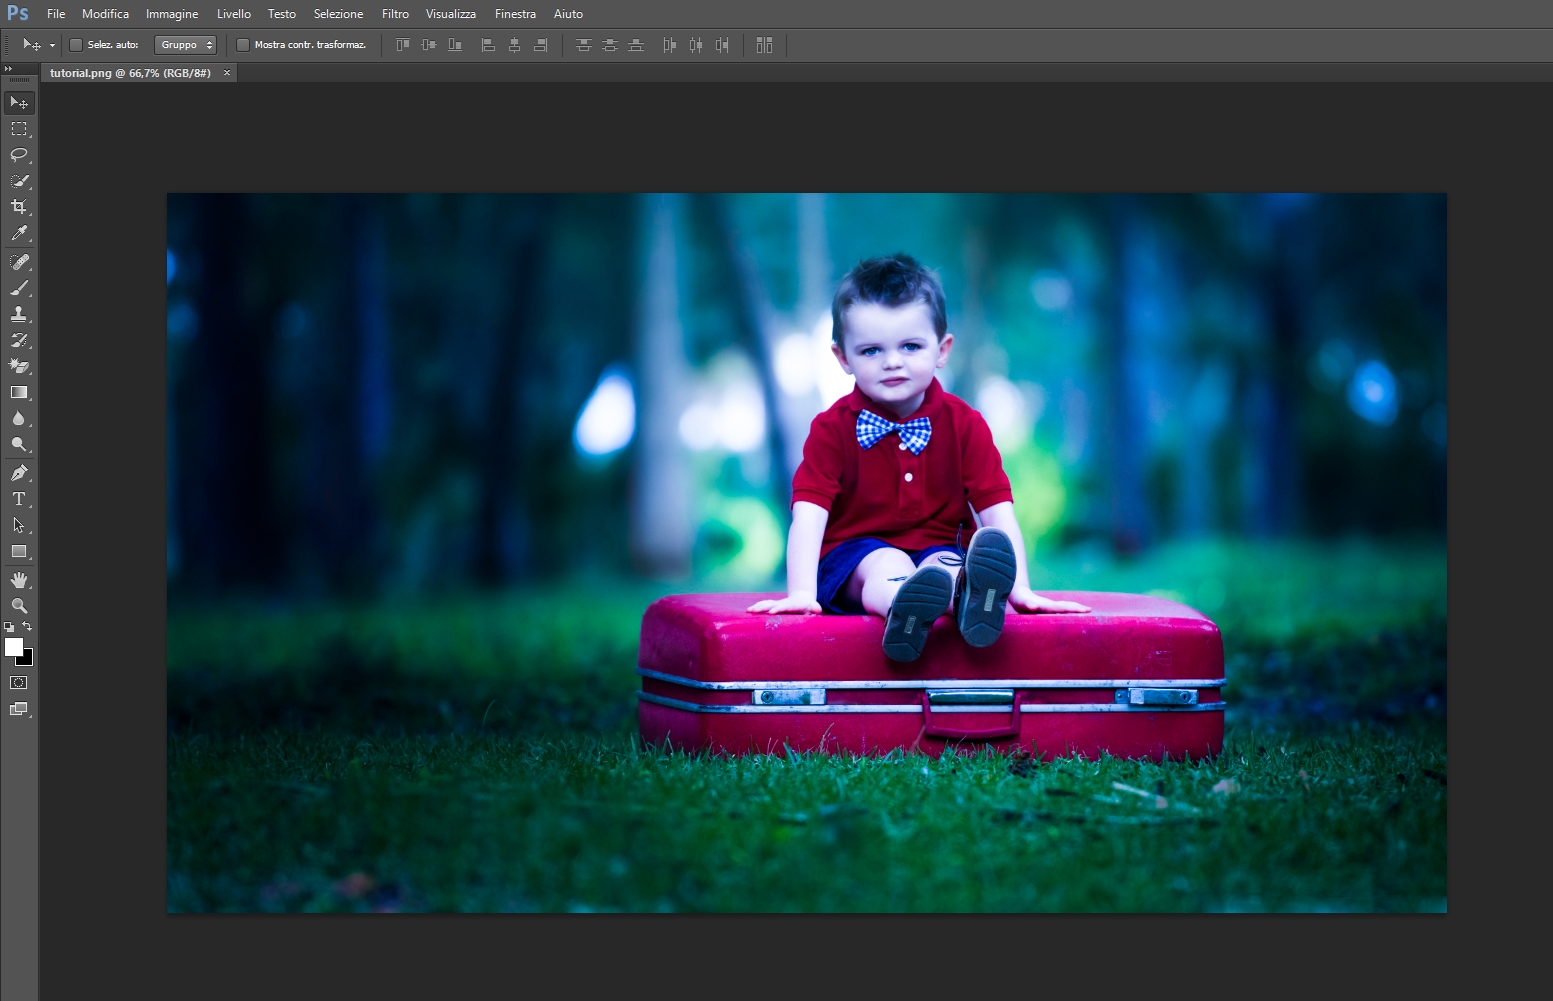
Task: Distribute right edges of layers
Action: click(722, 45)
